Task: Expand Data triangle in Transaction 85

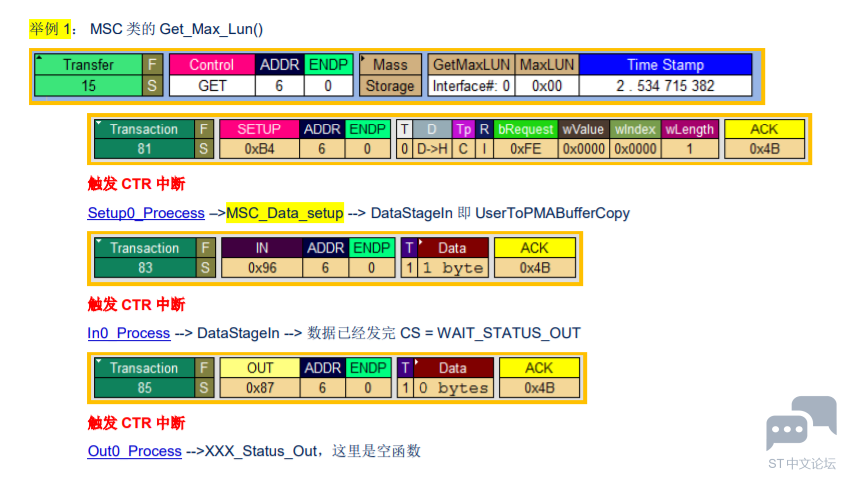Action: click(418, 362)
